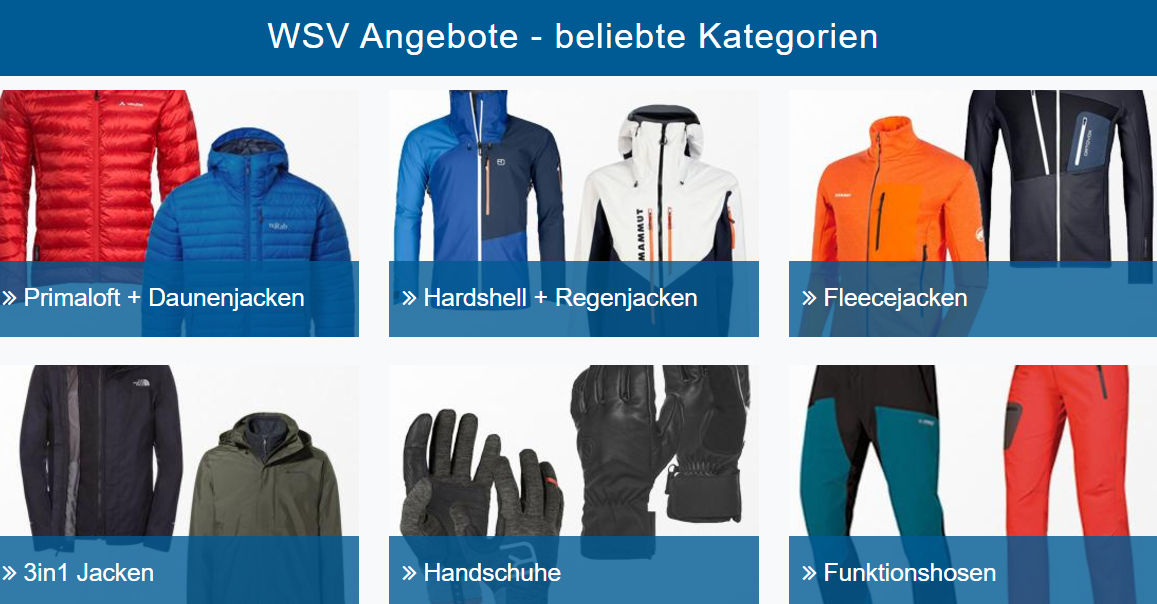
Task: Go to the Fleecejacken category
Action: tap(895, 298)
